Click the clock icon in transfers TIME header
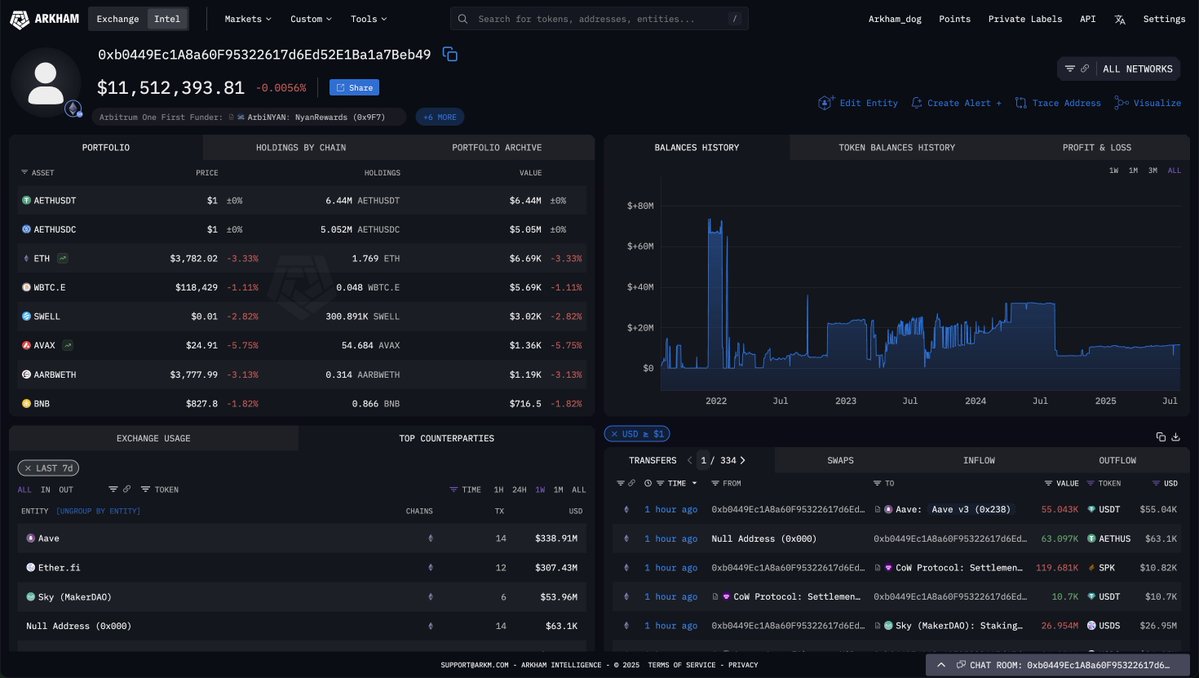The height and width of the screenshot is (678, 1199). (x=648, y=483)
